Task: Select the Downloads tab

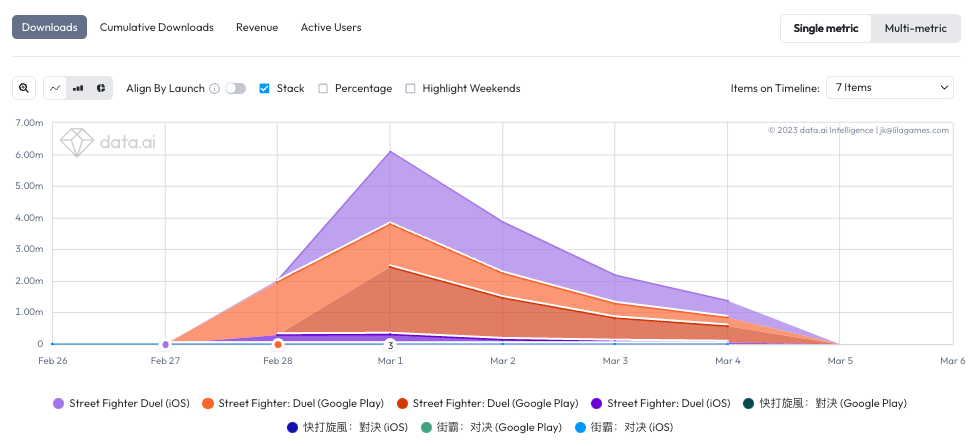Action: point(50,27)
